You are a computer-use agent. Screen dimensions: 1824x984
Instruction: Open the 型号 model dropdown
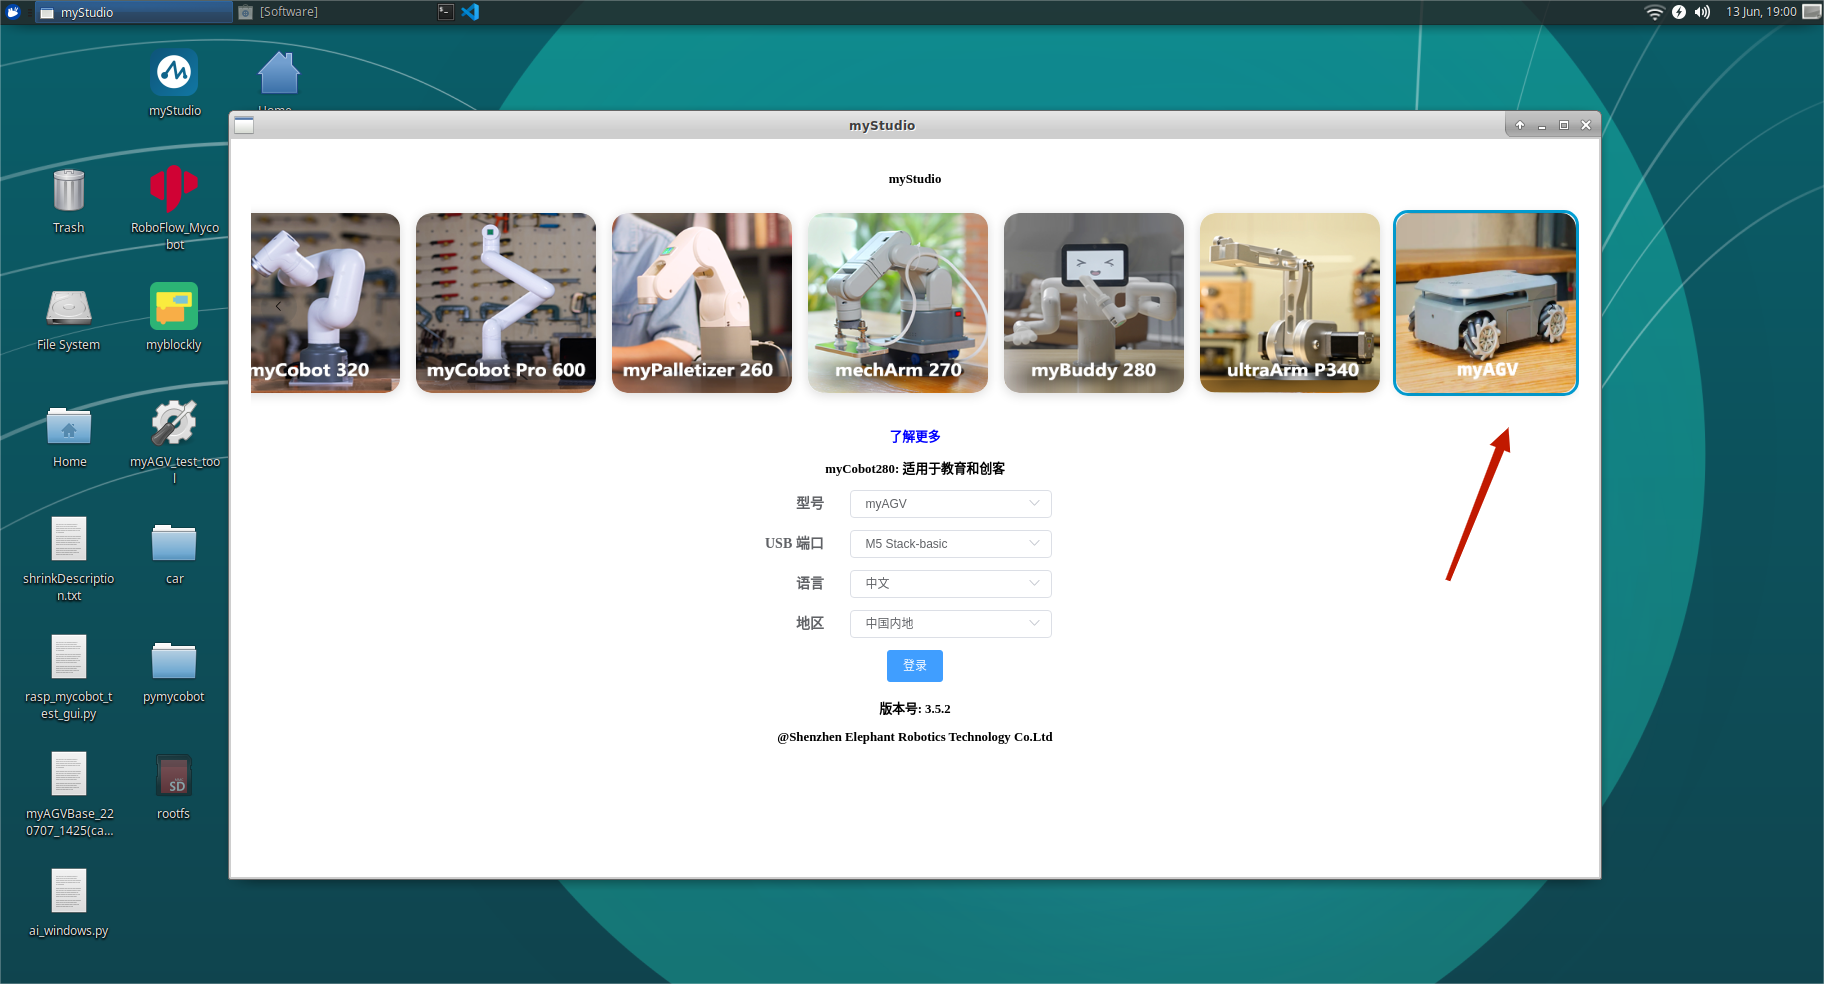(949, 503)
